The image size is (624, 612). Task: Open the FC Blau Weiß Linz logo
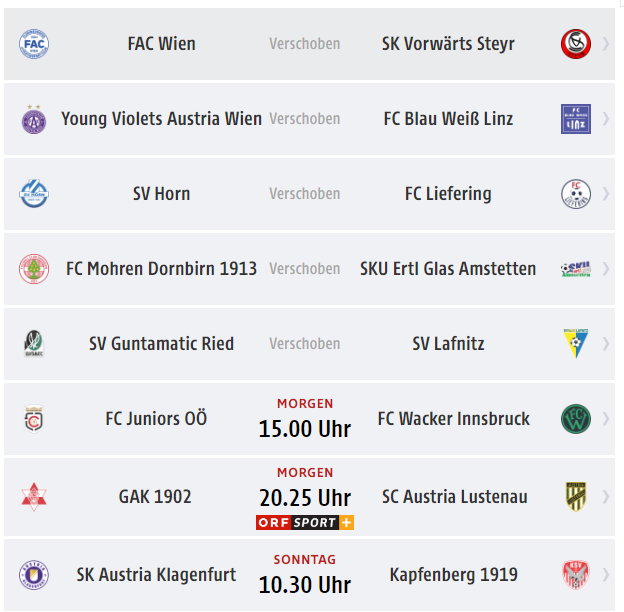[x=575, y=119]
